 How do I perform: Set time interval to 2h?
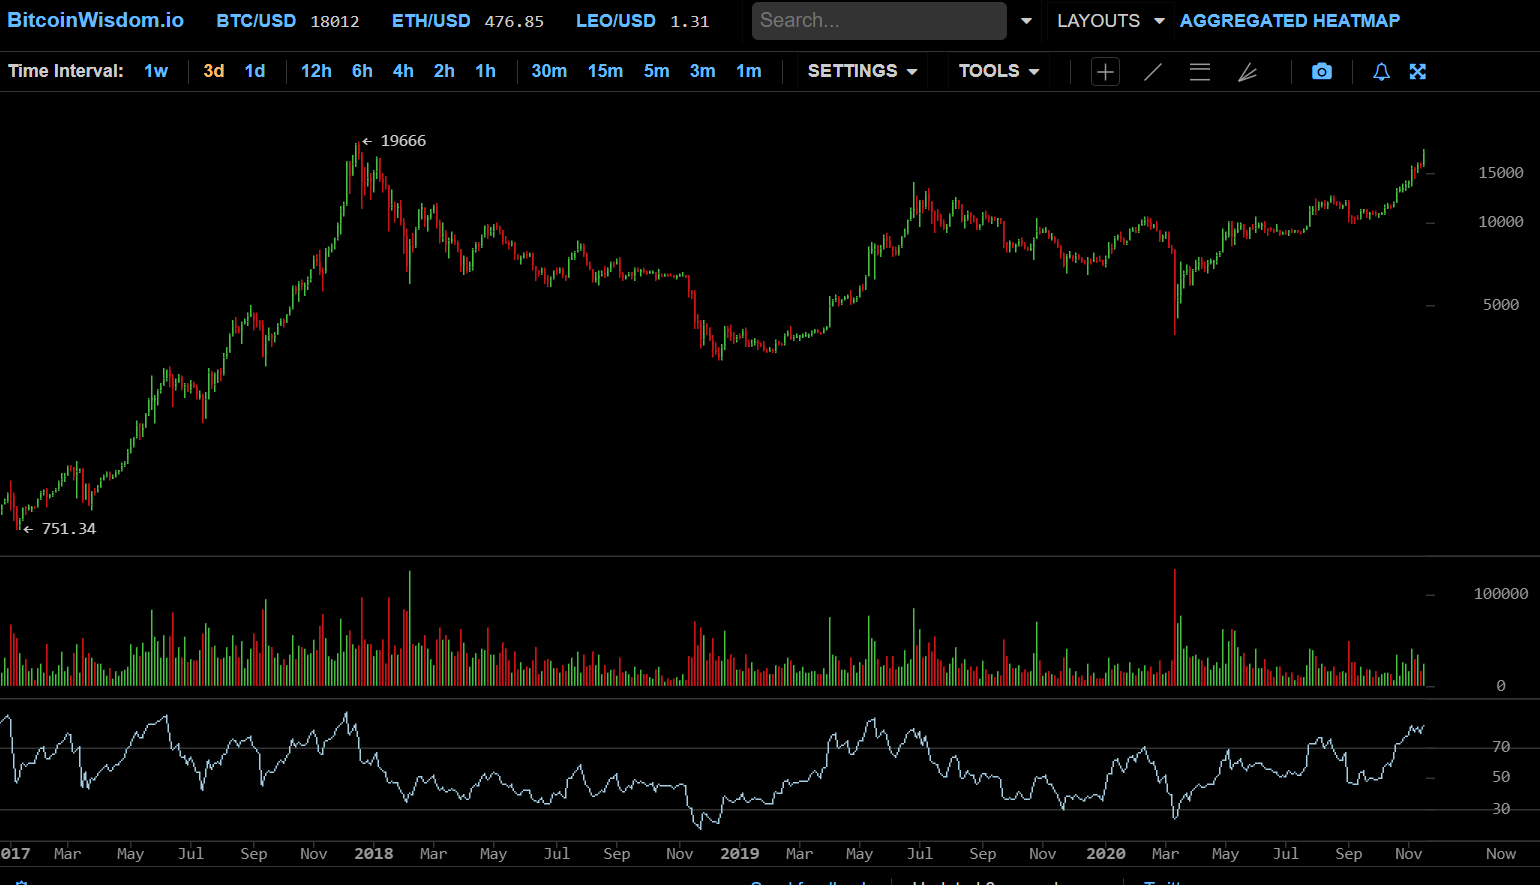[444, 71]
